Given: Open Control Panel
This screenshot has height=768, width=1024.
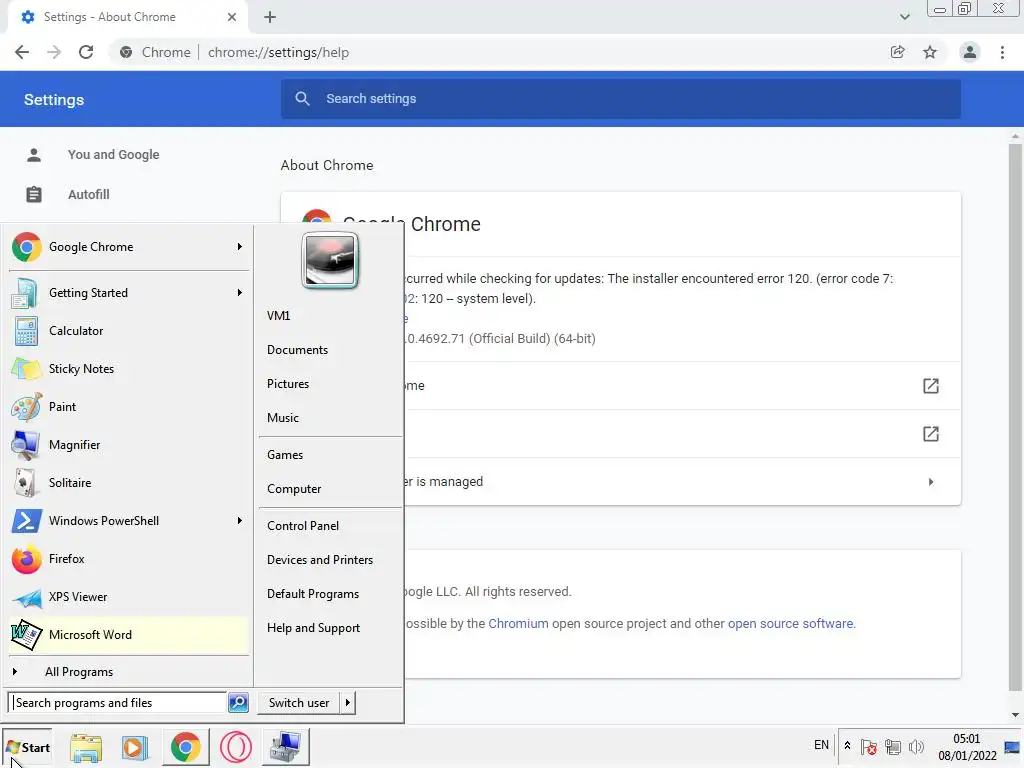Looking at the screenshot, I should coord(303,526).
